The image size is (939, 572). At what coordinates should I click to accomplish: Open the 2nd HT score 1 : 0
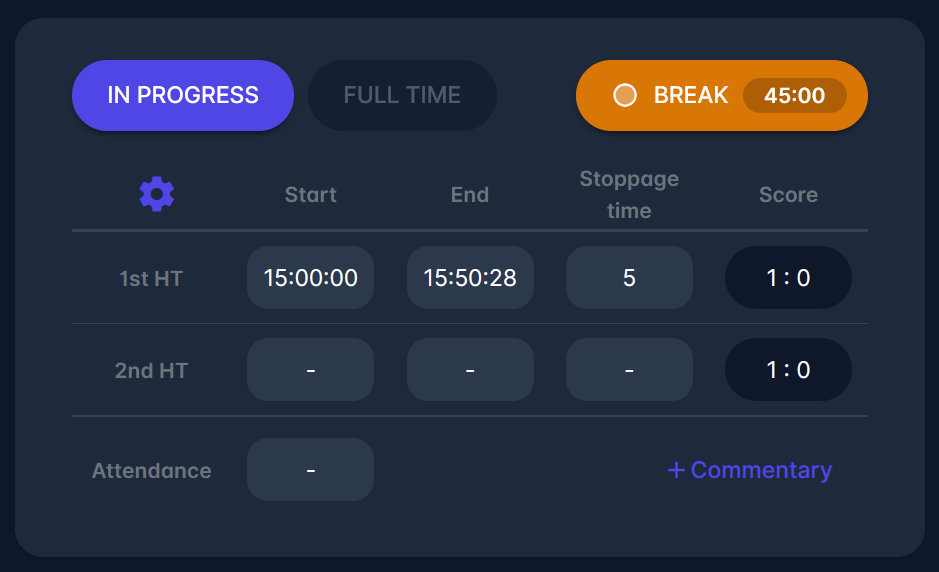click(x=788, y=370)
